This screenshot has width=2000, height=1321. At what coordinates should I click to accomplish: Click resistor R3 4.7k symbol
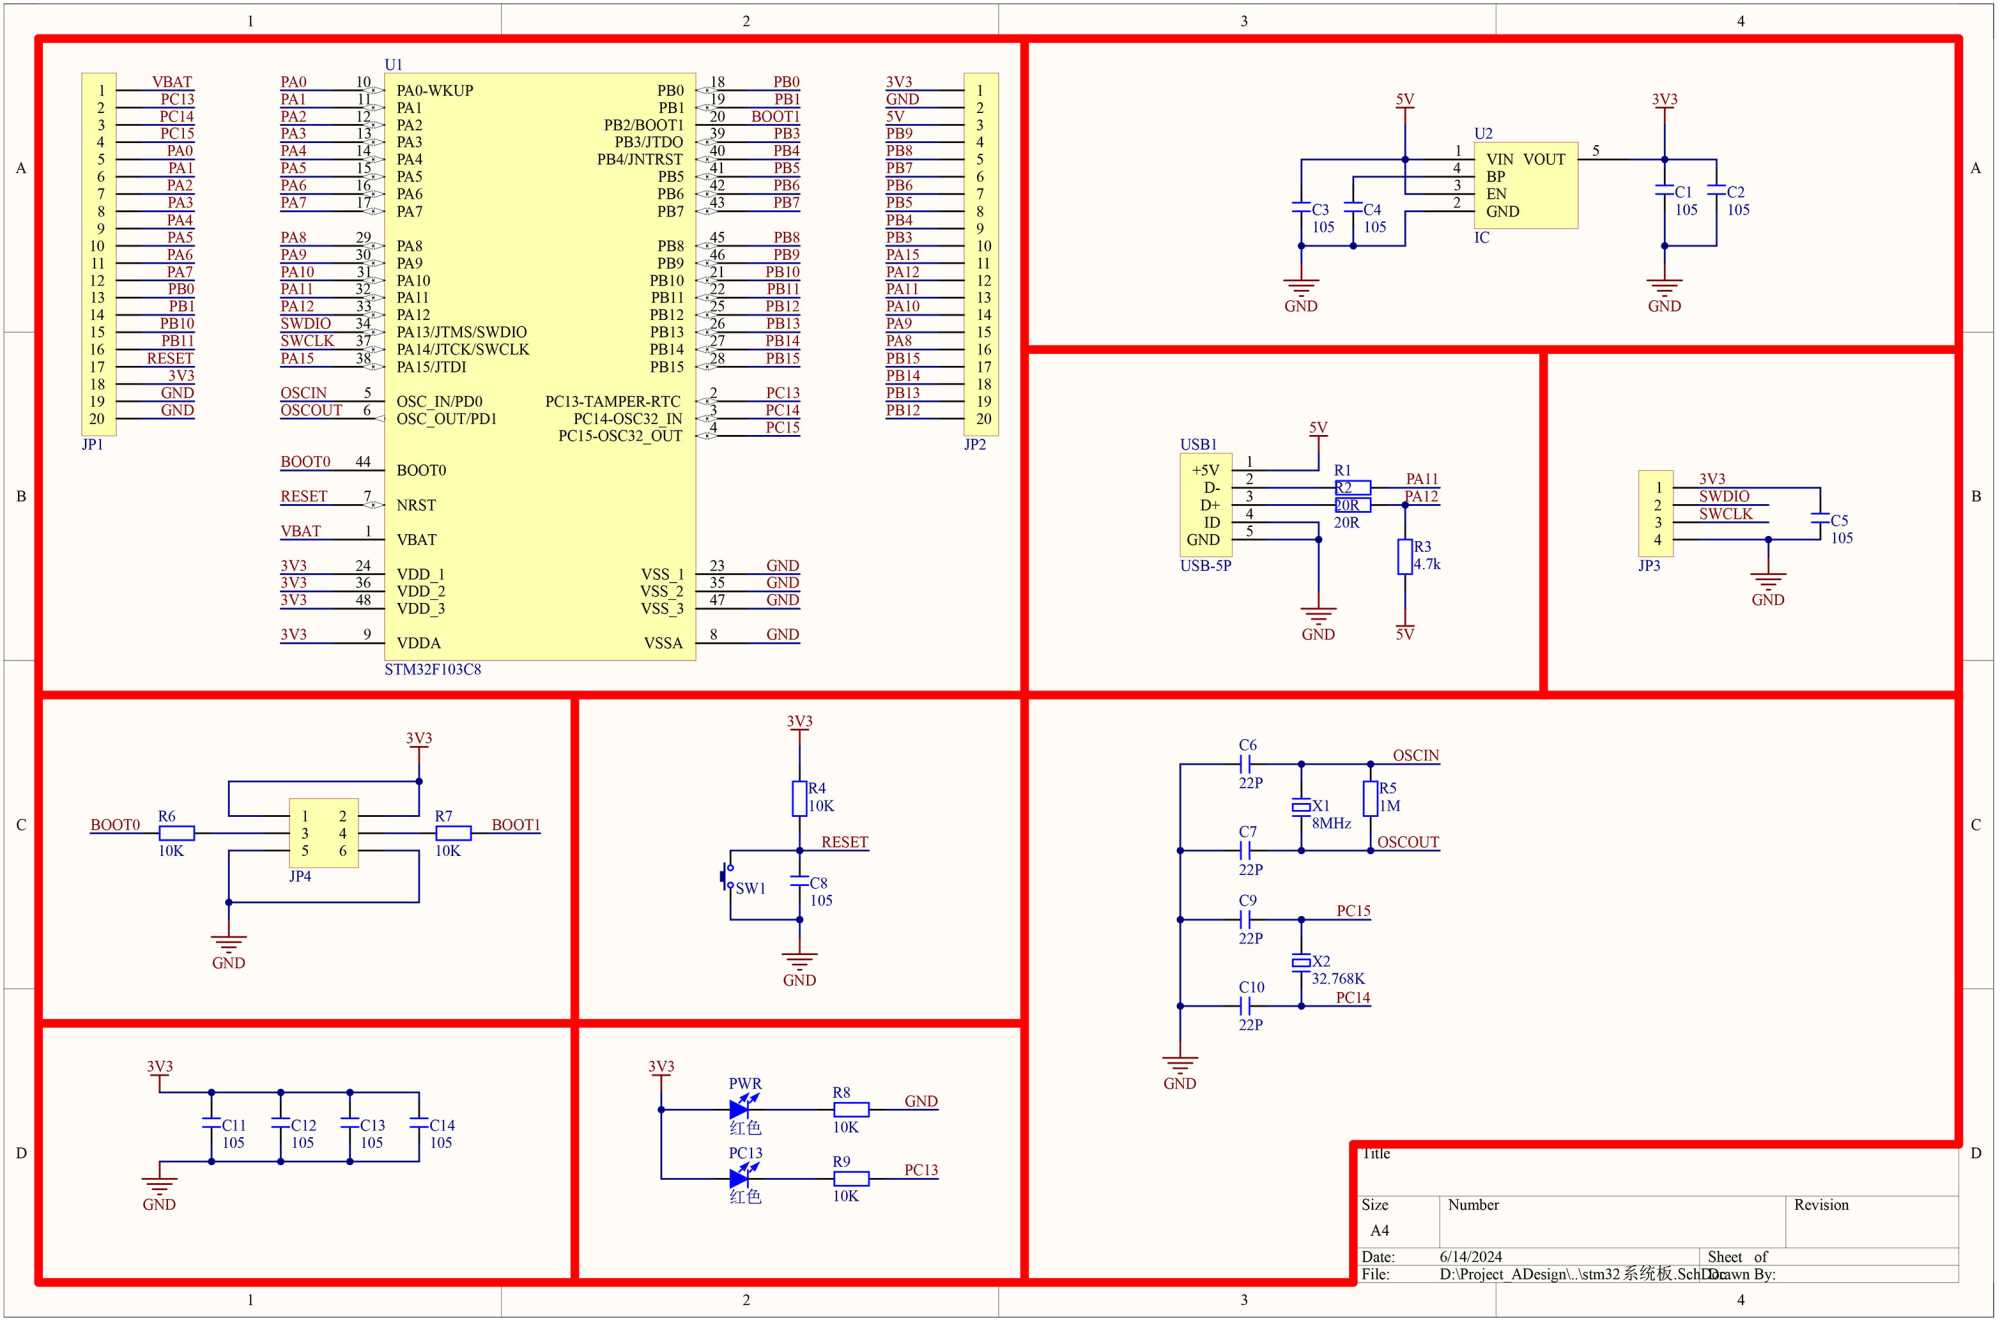tap(1405, 557)
